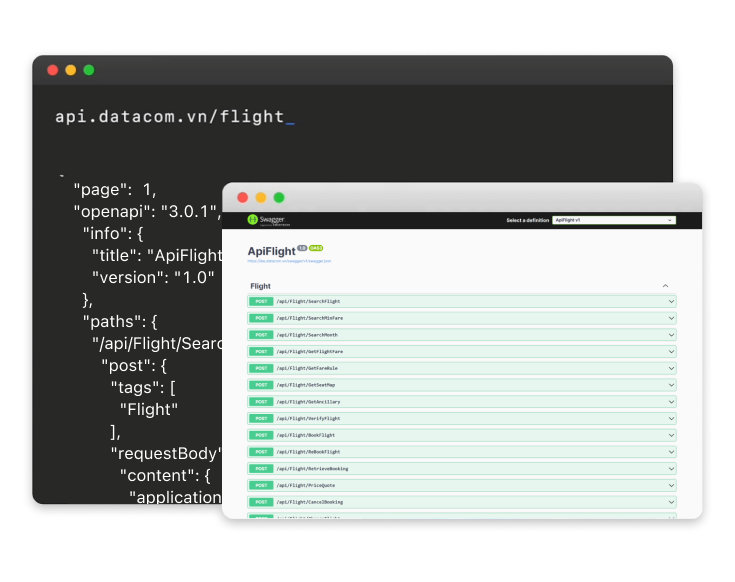Expand the RetrieveBooking endpoint chevron
This screenshot has height=582, width=735.
(x=671, y=469)
